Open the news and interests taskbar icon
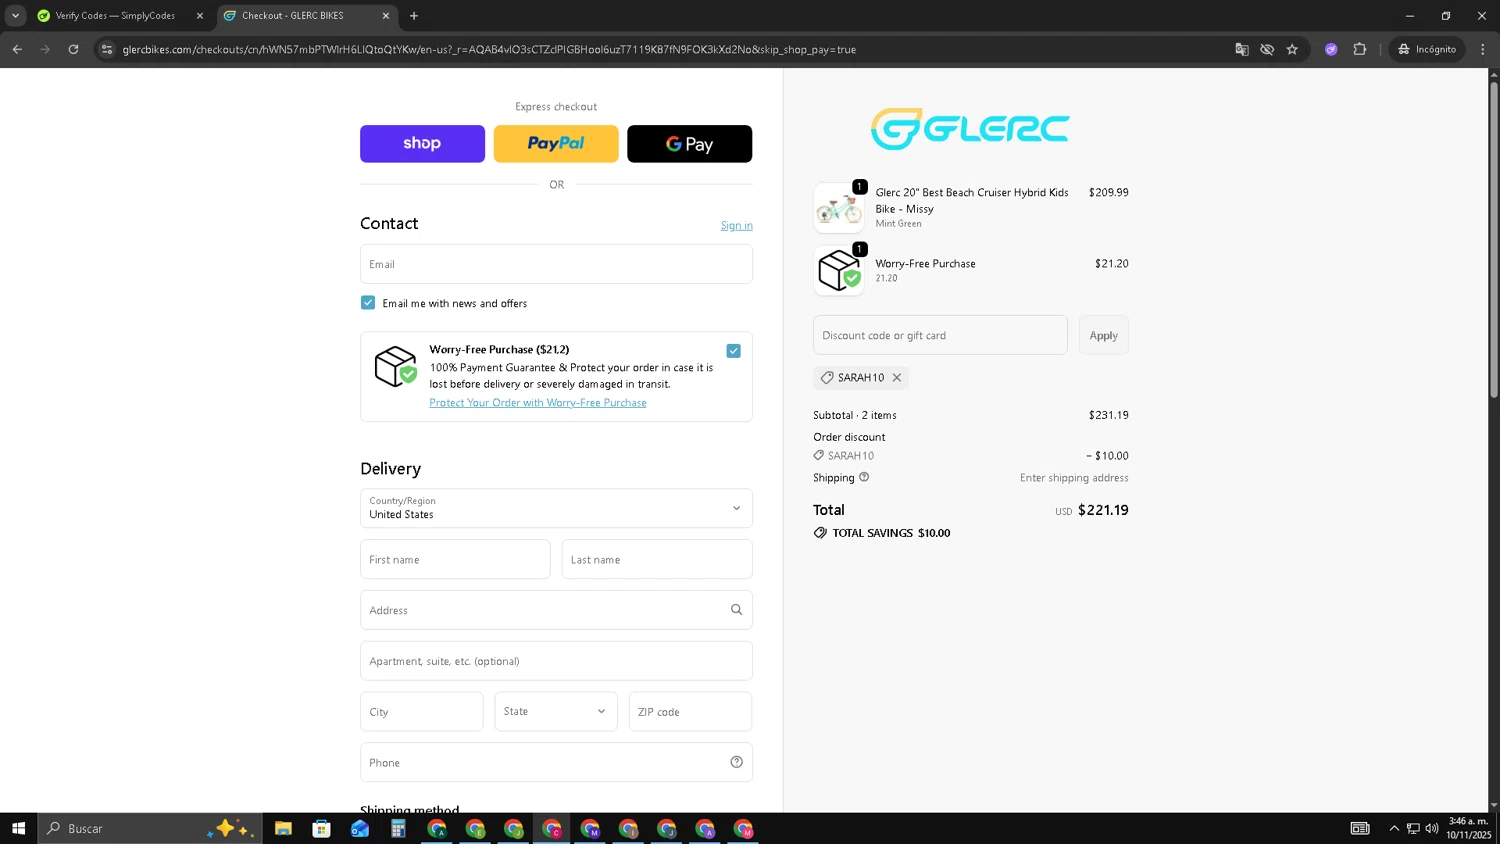 1360,828
